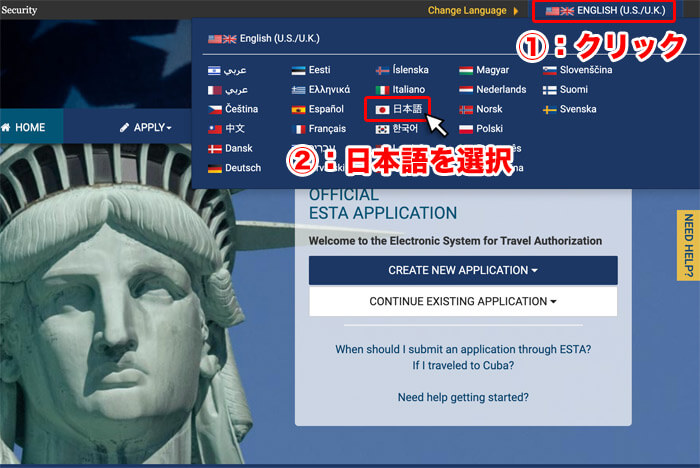Click the Dutch flag icon beside Nederlands
The width and height of the screenshot is (700, 468).
tap(466, 90)
